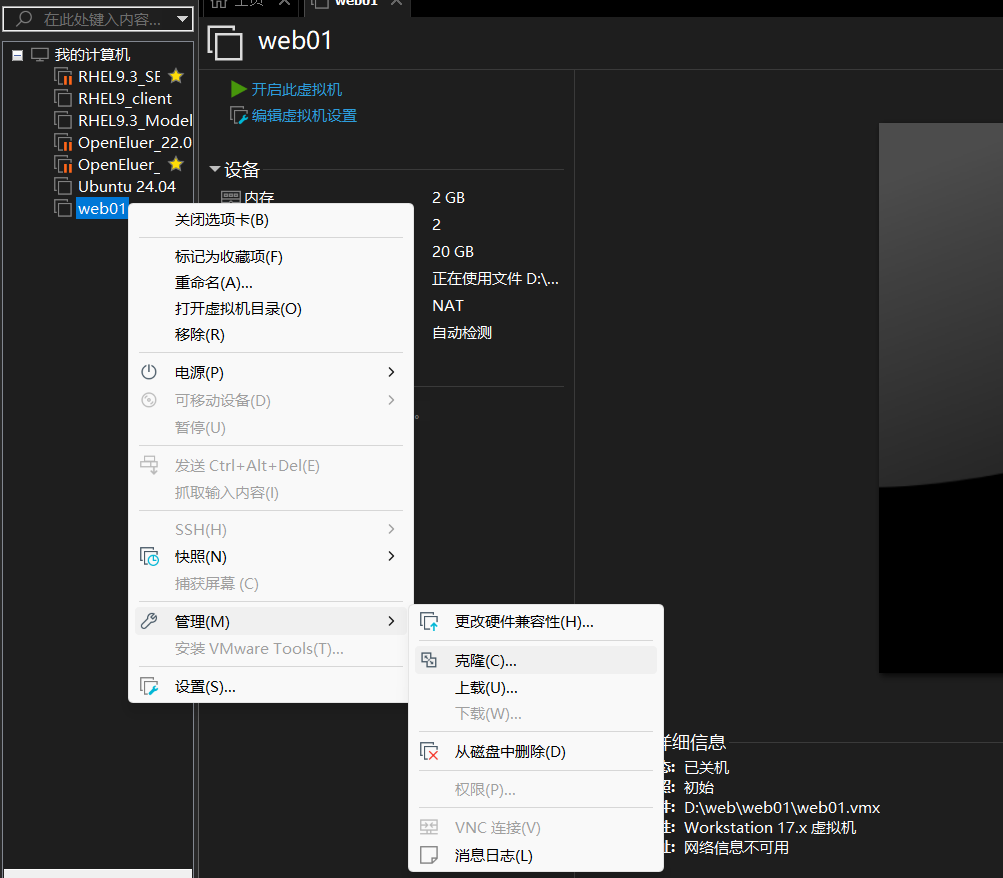Click the RHEL9.3_SE virtual machine icon

tap(63, 77)
